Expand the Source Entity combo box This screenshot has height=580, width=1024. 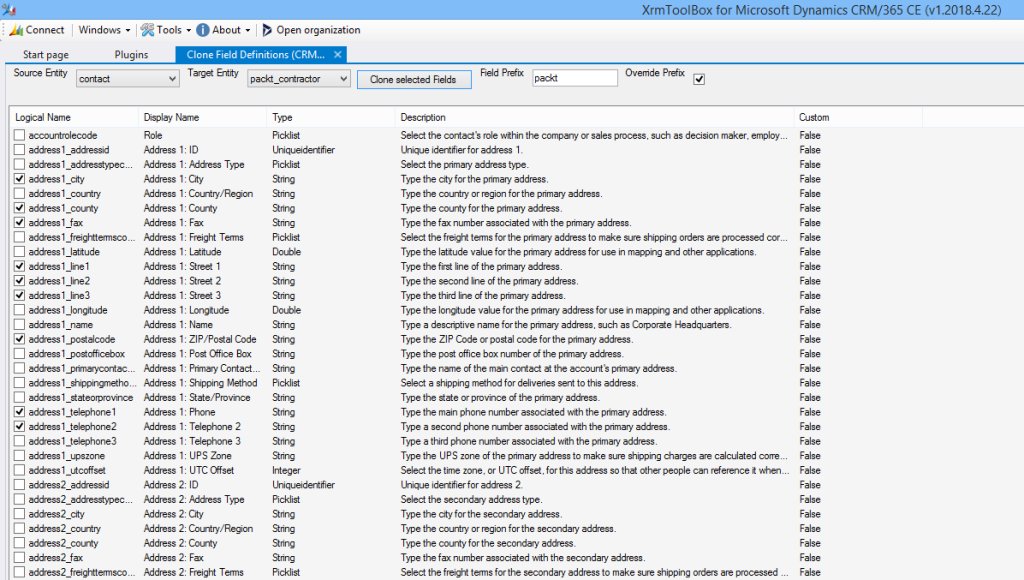pos(127,78)
